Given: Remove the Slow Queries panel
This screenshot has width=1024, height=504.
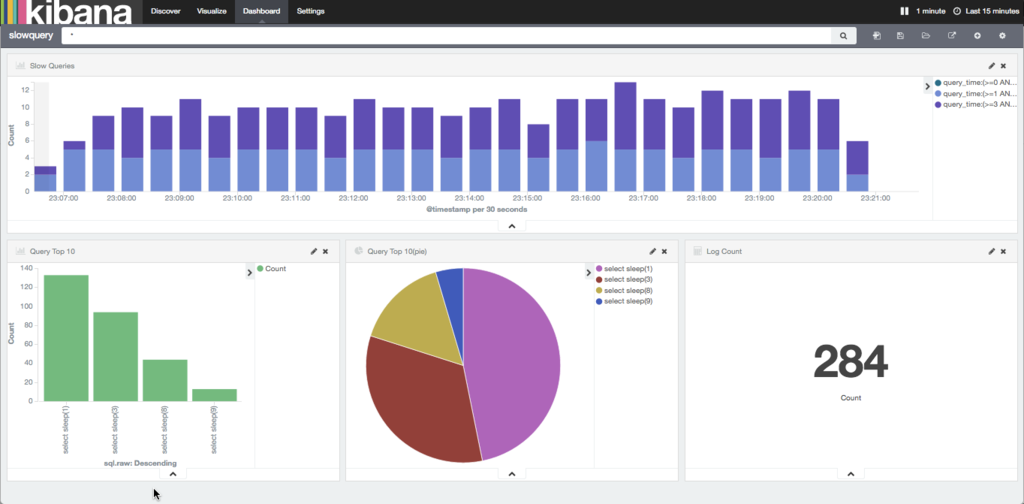Looking at the screenshot, I should tap(1004, 66).
